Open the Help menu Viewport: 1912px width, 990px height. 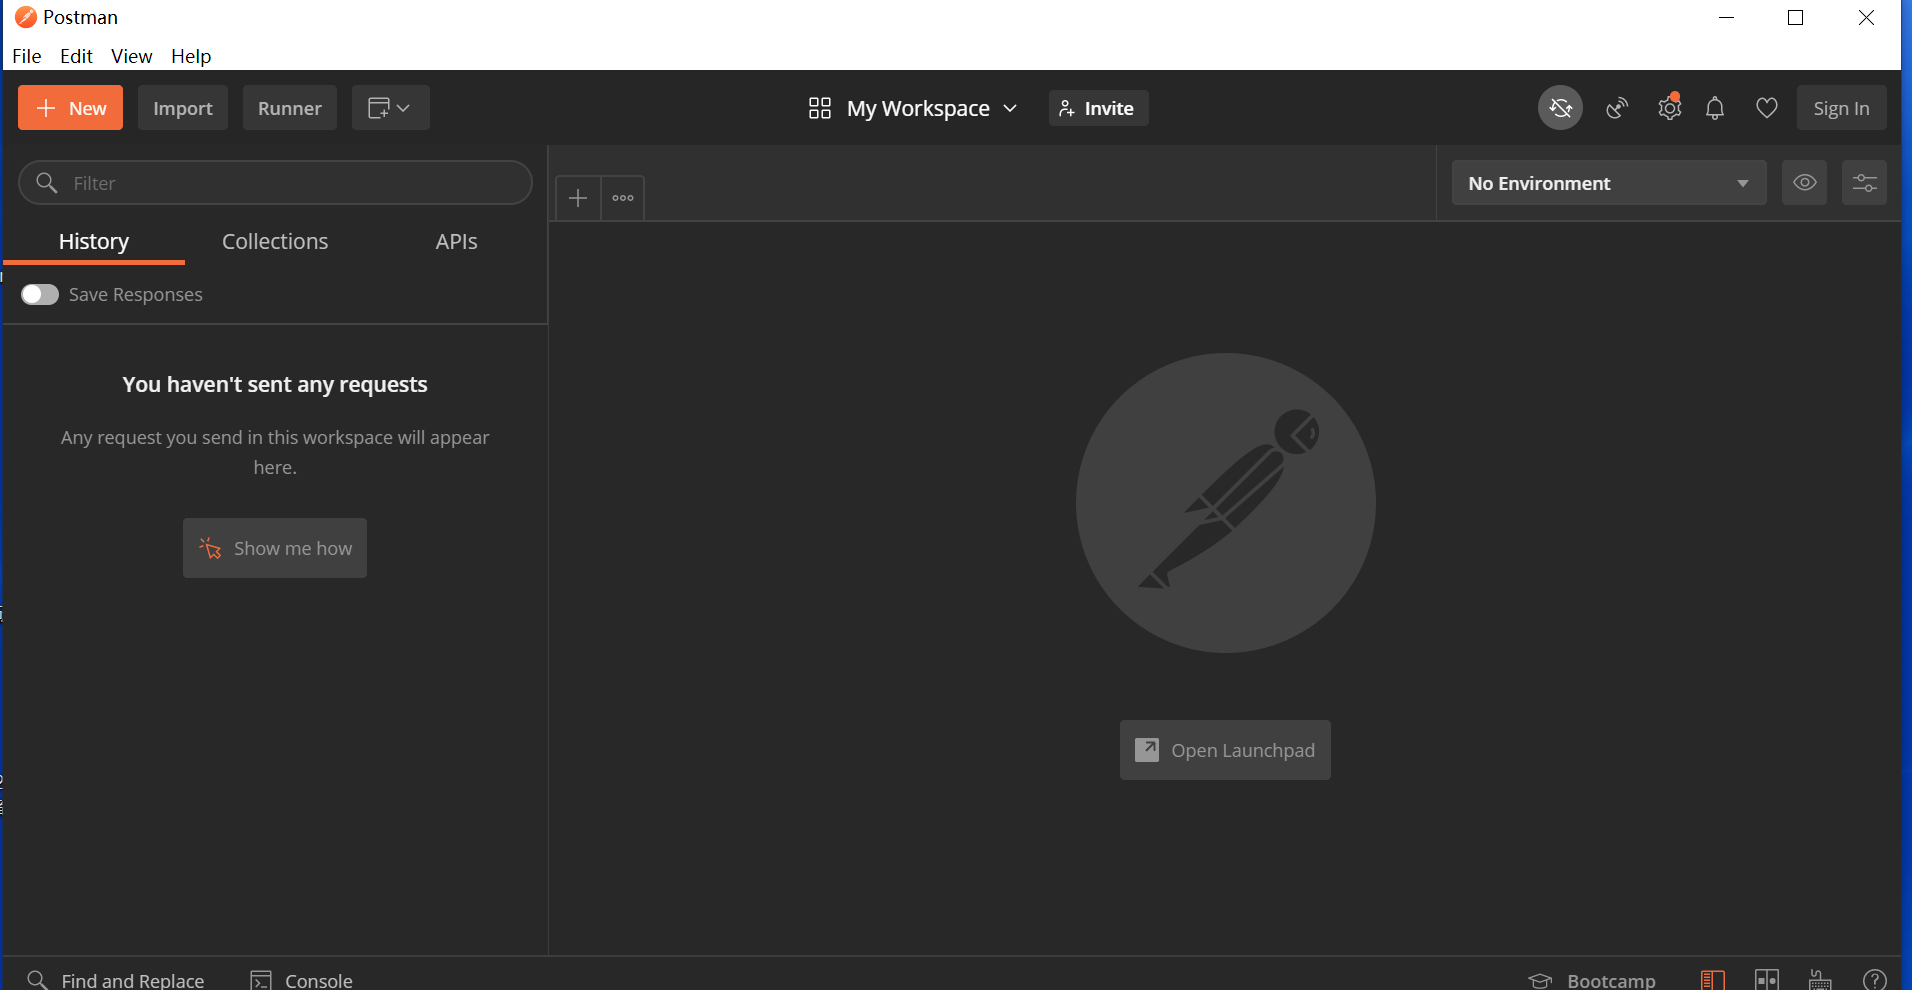[191, 56]
